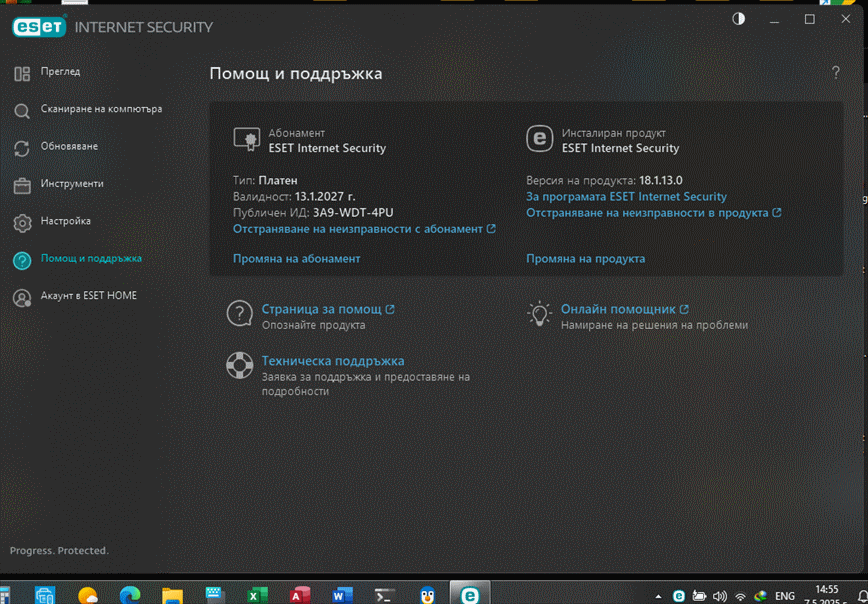Open За програмата ESET Internet Security link
This screenshot has width=868, height=604.
click(627, 197)
